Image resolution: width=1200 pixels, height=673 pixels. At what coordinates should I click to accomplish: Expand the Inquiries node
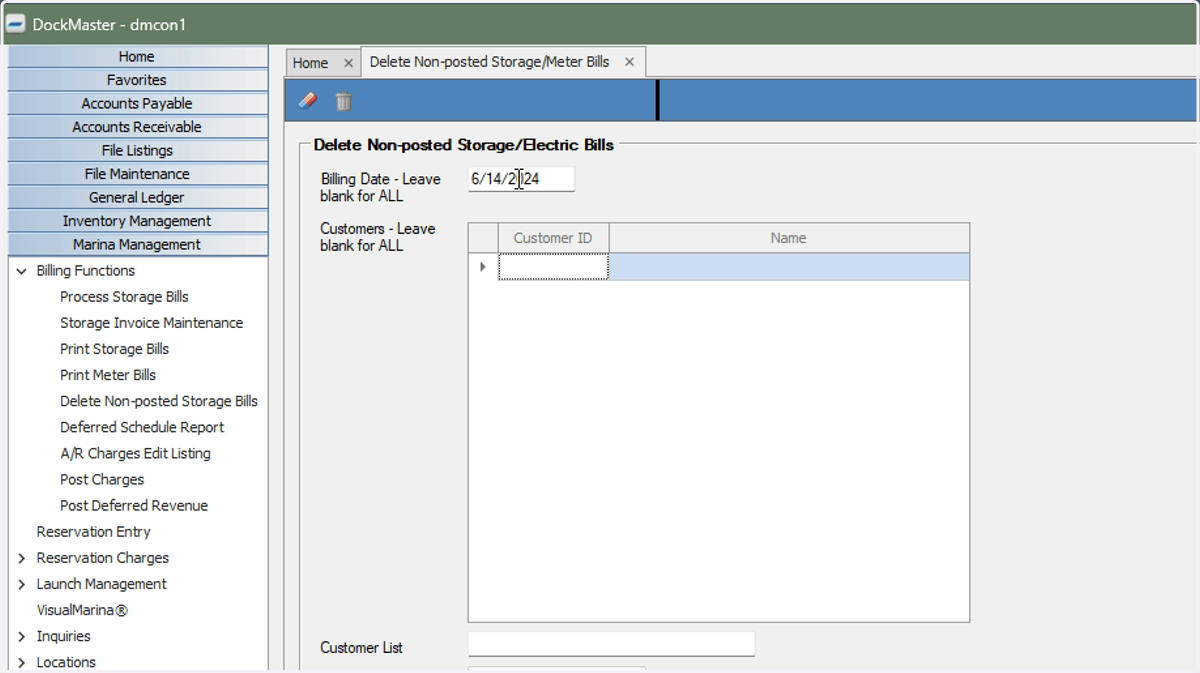click(x=21, y=636)
